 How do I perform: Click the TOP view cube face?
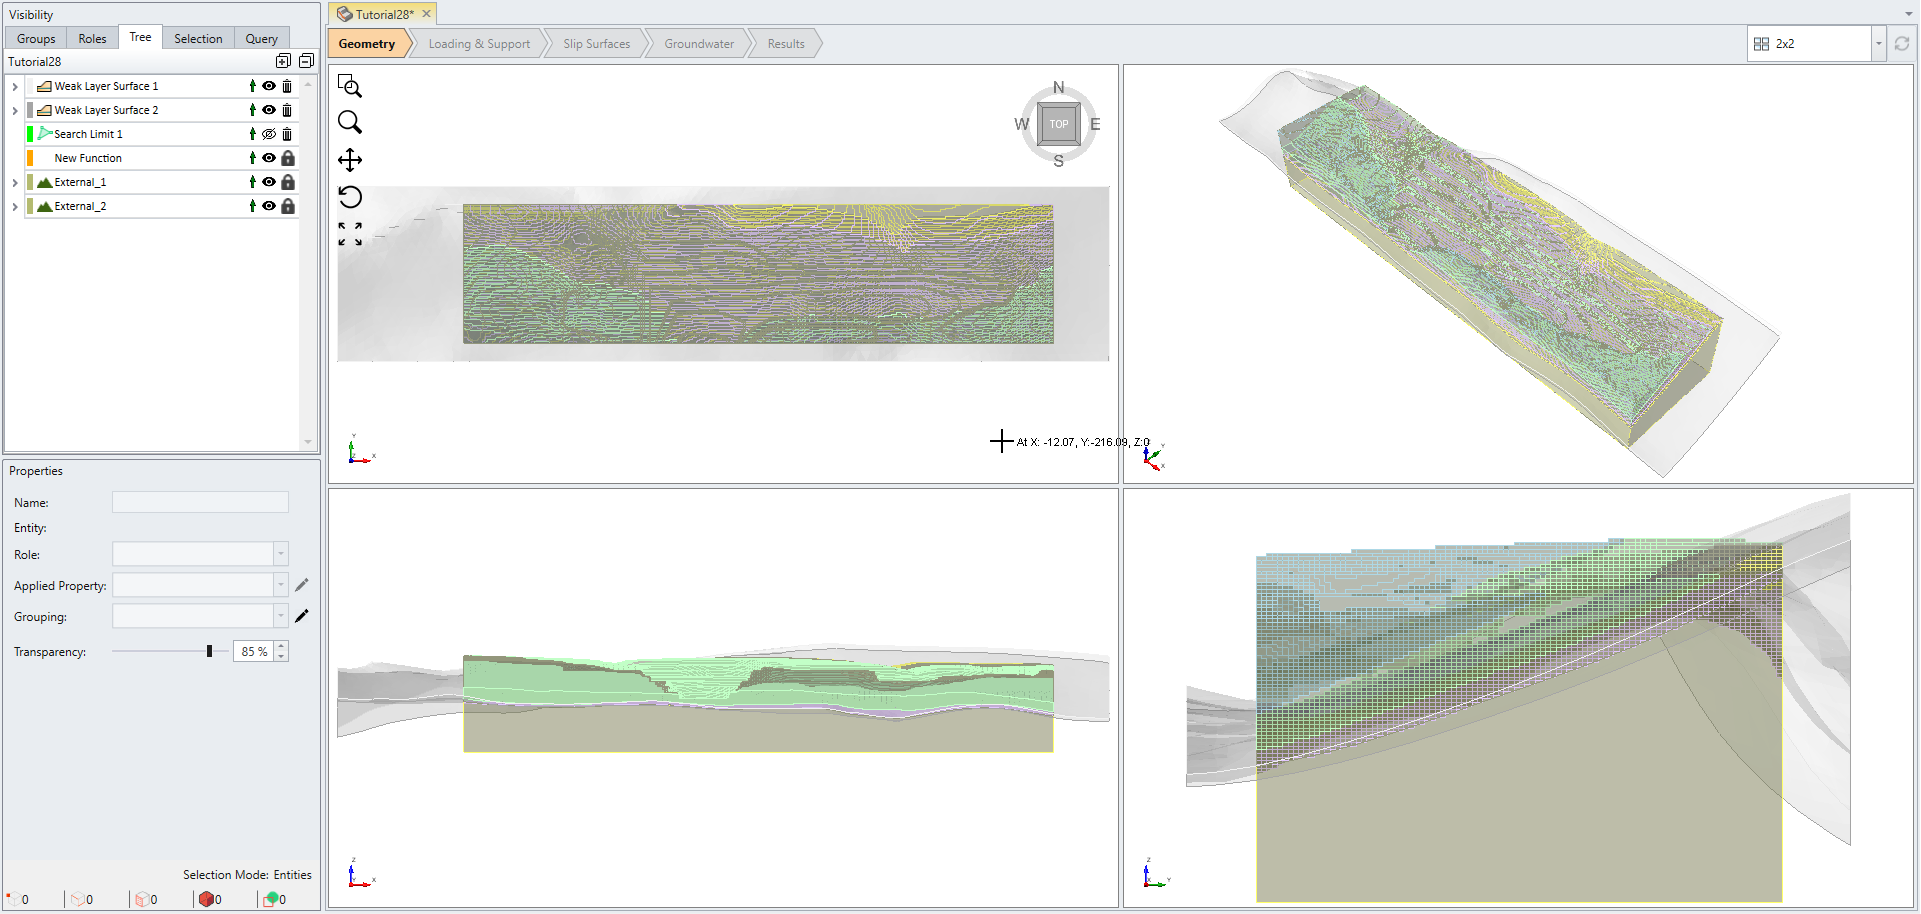[x=1058, y=124]
